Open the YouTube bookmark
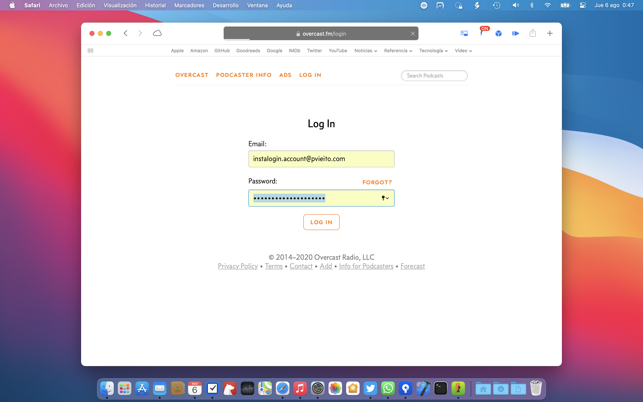643x402 pixels. coord(338,50)
